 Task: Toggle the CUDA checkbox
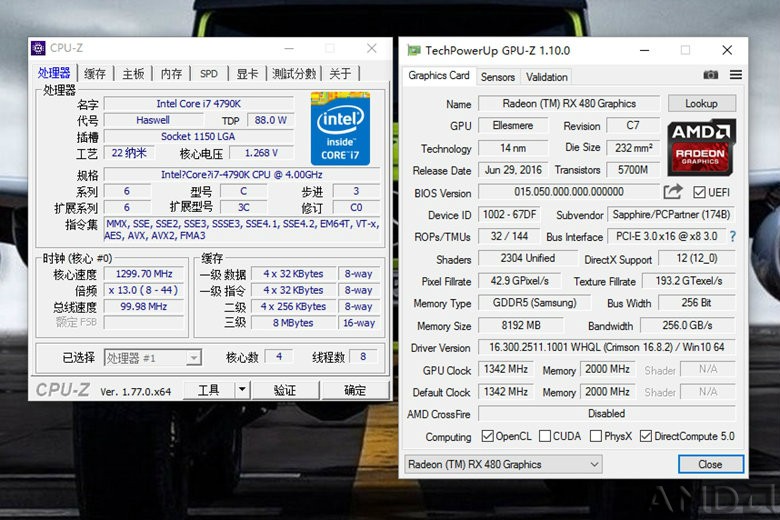click(545, 436)
